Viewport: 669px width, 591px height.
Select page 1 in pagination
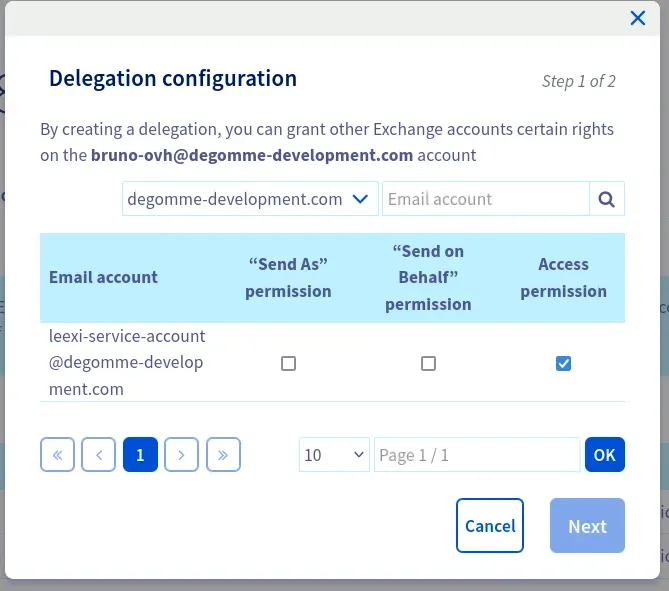[x=140, y=455]
